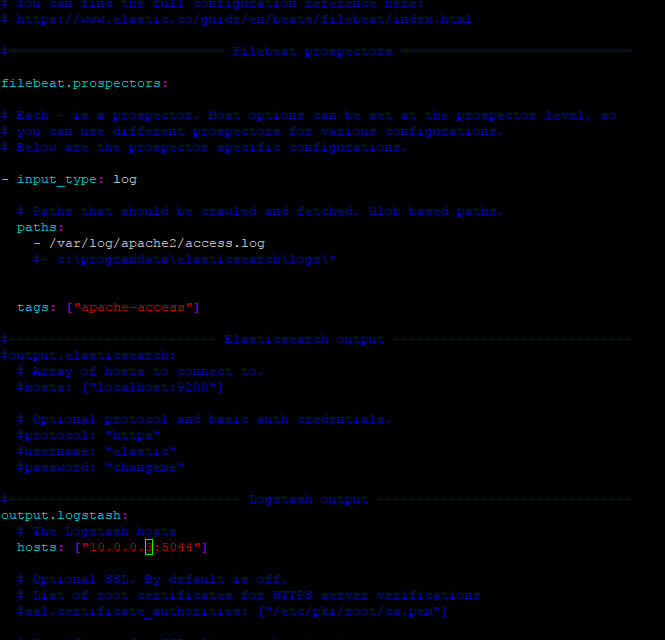Viewport: 665px width, 640px height.
Task: Click '# you can use different prospectors' comment line
Action: pyautogui.click(x=252, y=131)
